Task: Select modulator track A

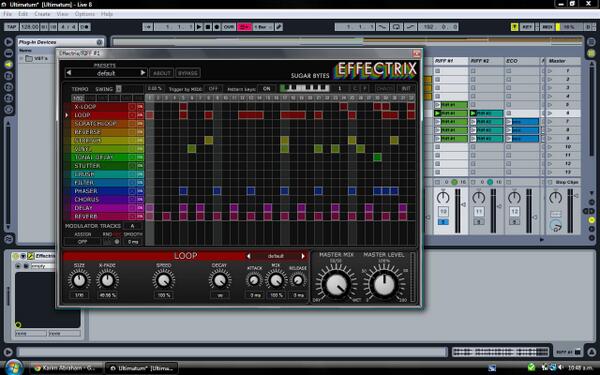Action: 132,226
